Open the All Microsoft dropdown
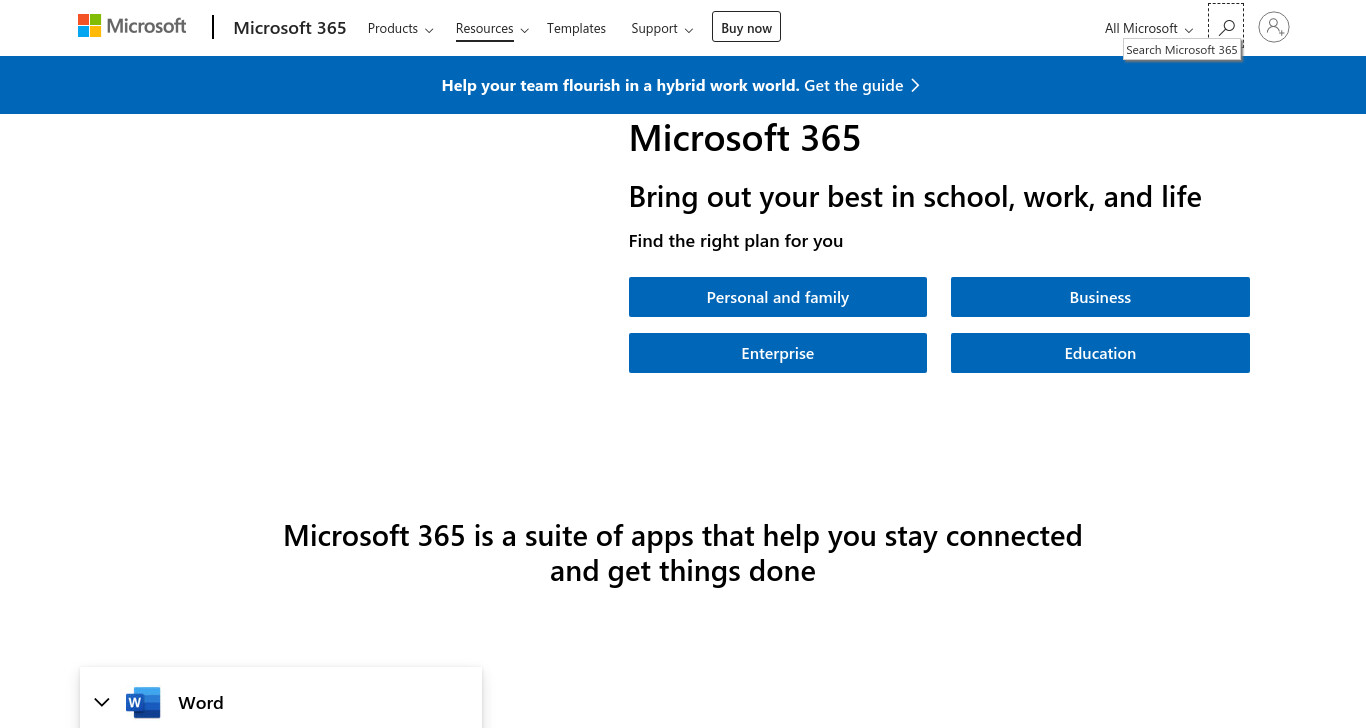The width and height of the screenshot is (1366, 728). tap(1149, 28)
